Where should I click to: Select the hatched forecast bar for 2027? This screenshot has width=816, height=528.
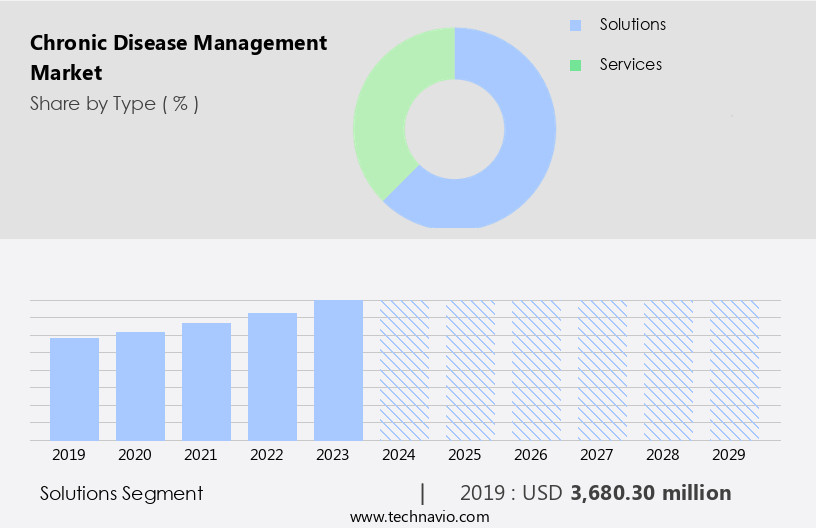602,370
